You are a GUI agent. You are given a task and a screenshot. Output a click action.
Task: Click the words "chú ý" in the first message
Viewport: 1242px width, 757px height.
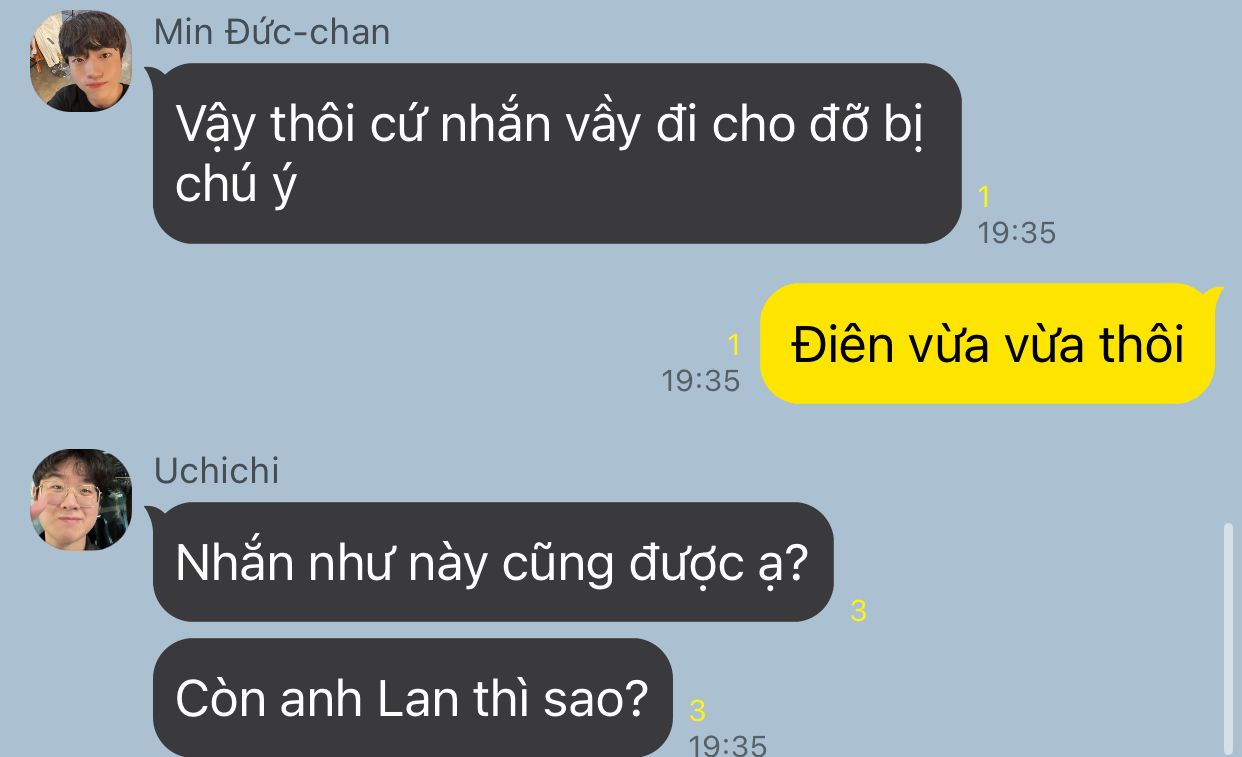235,186
